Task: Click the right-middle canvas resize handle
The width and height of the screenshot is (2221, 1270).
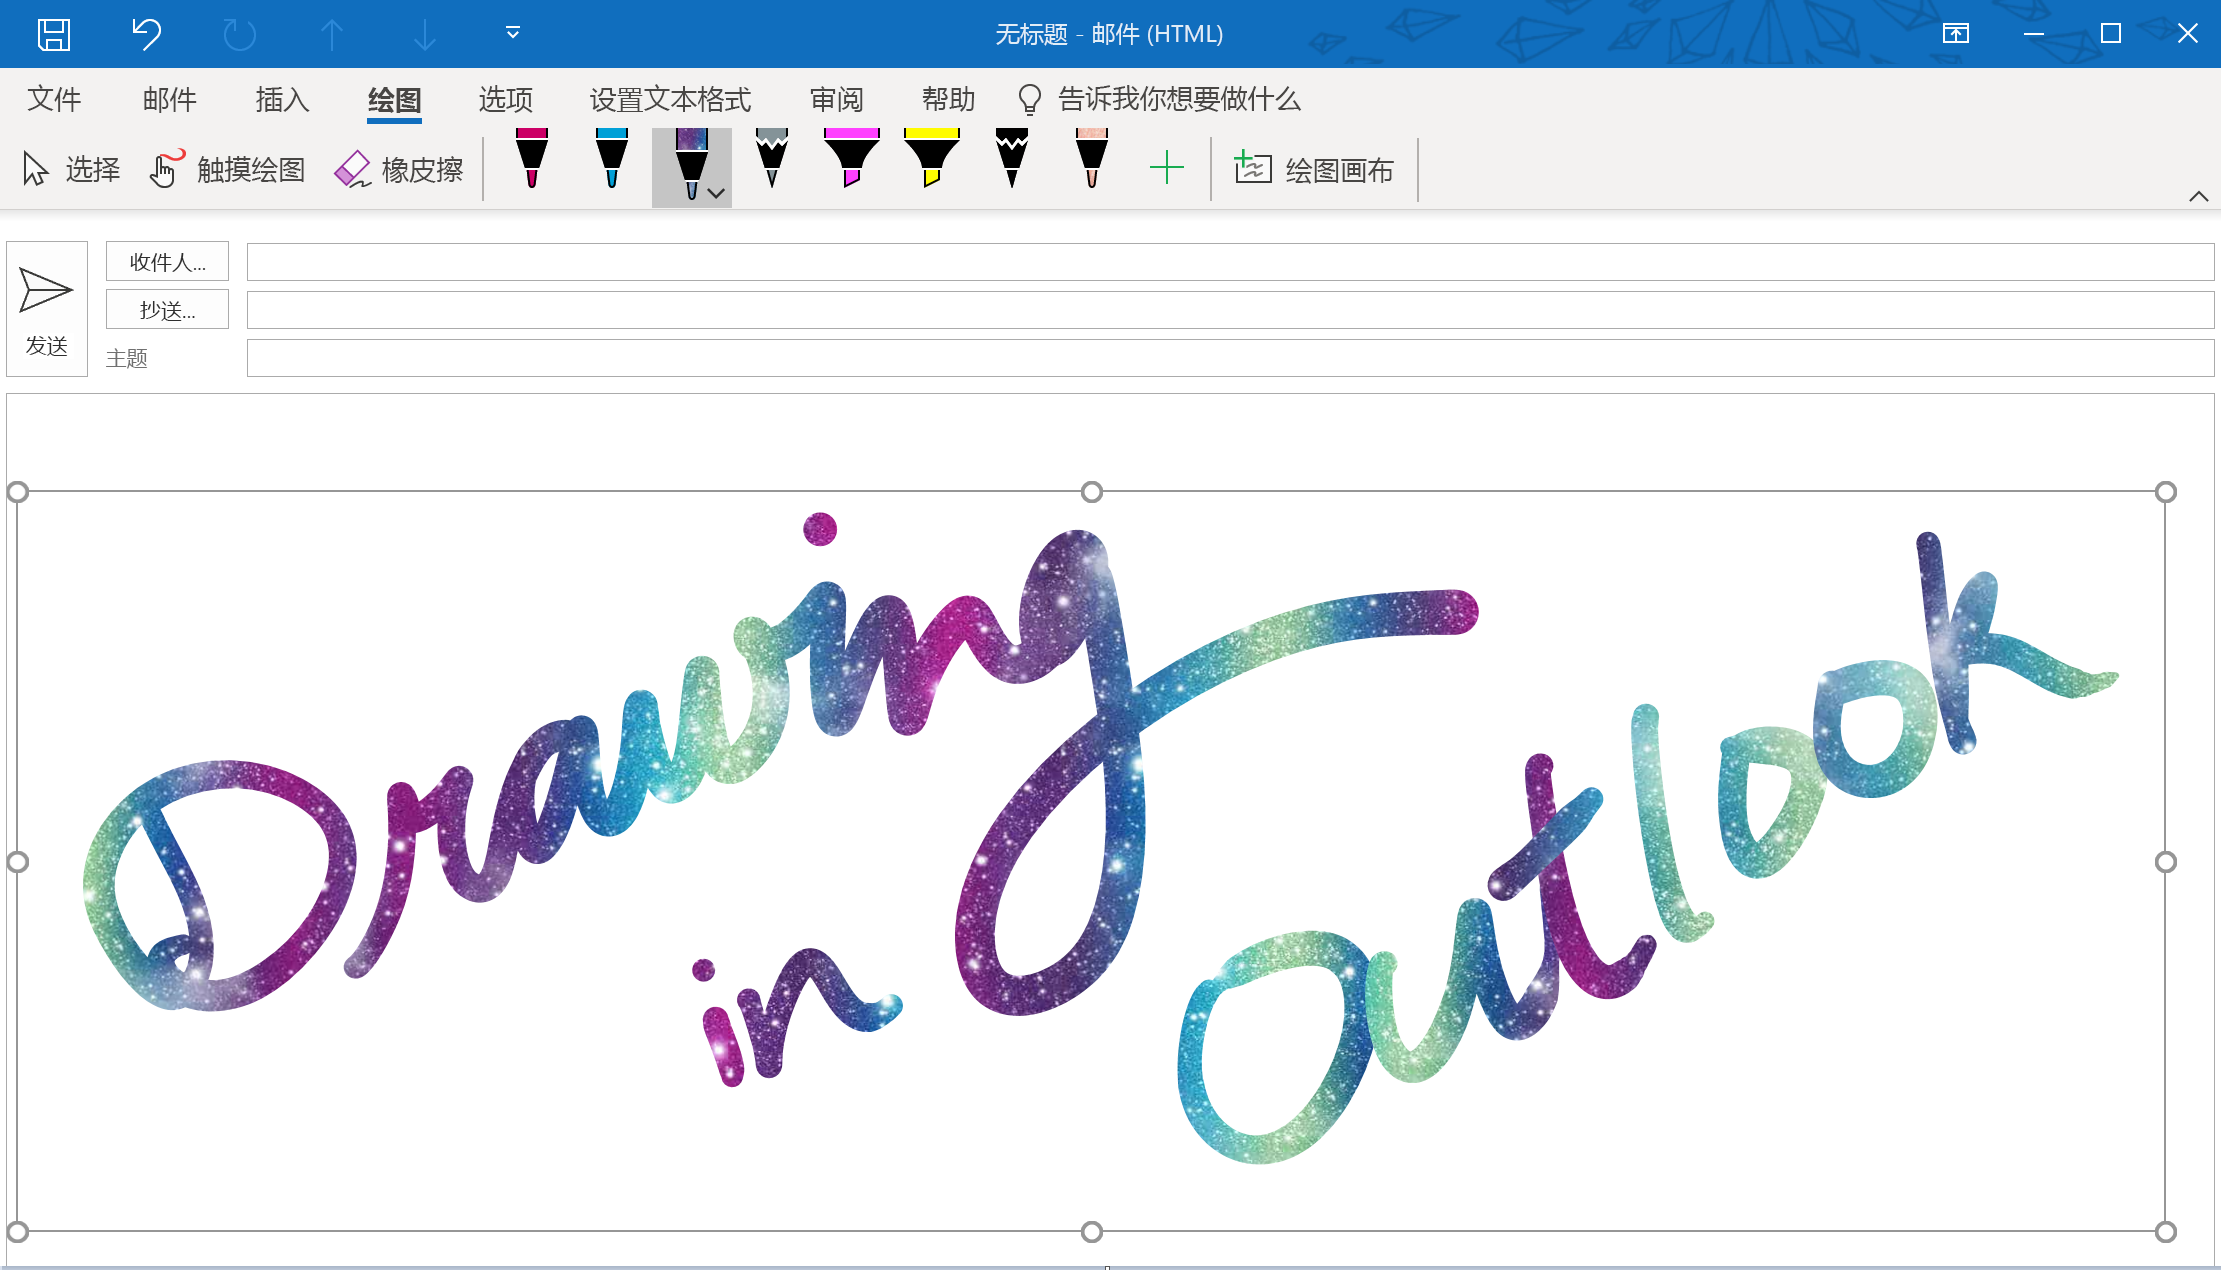Action: 2166,862
